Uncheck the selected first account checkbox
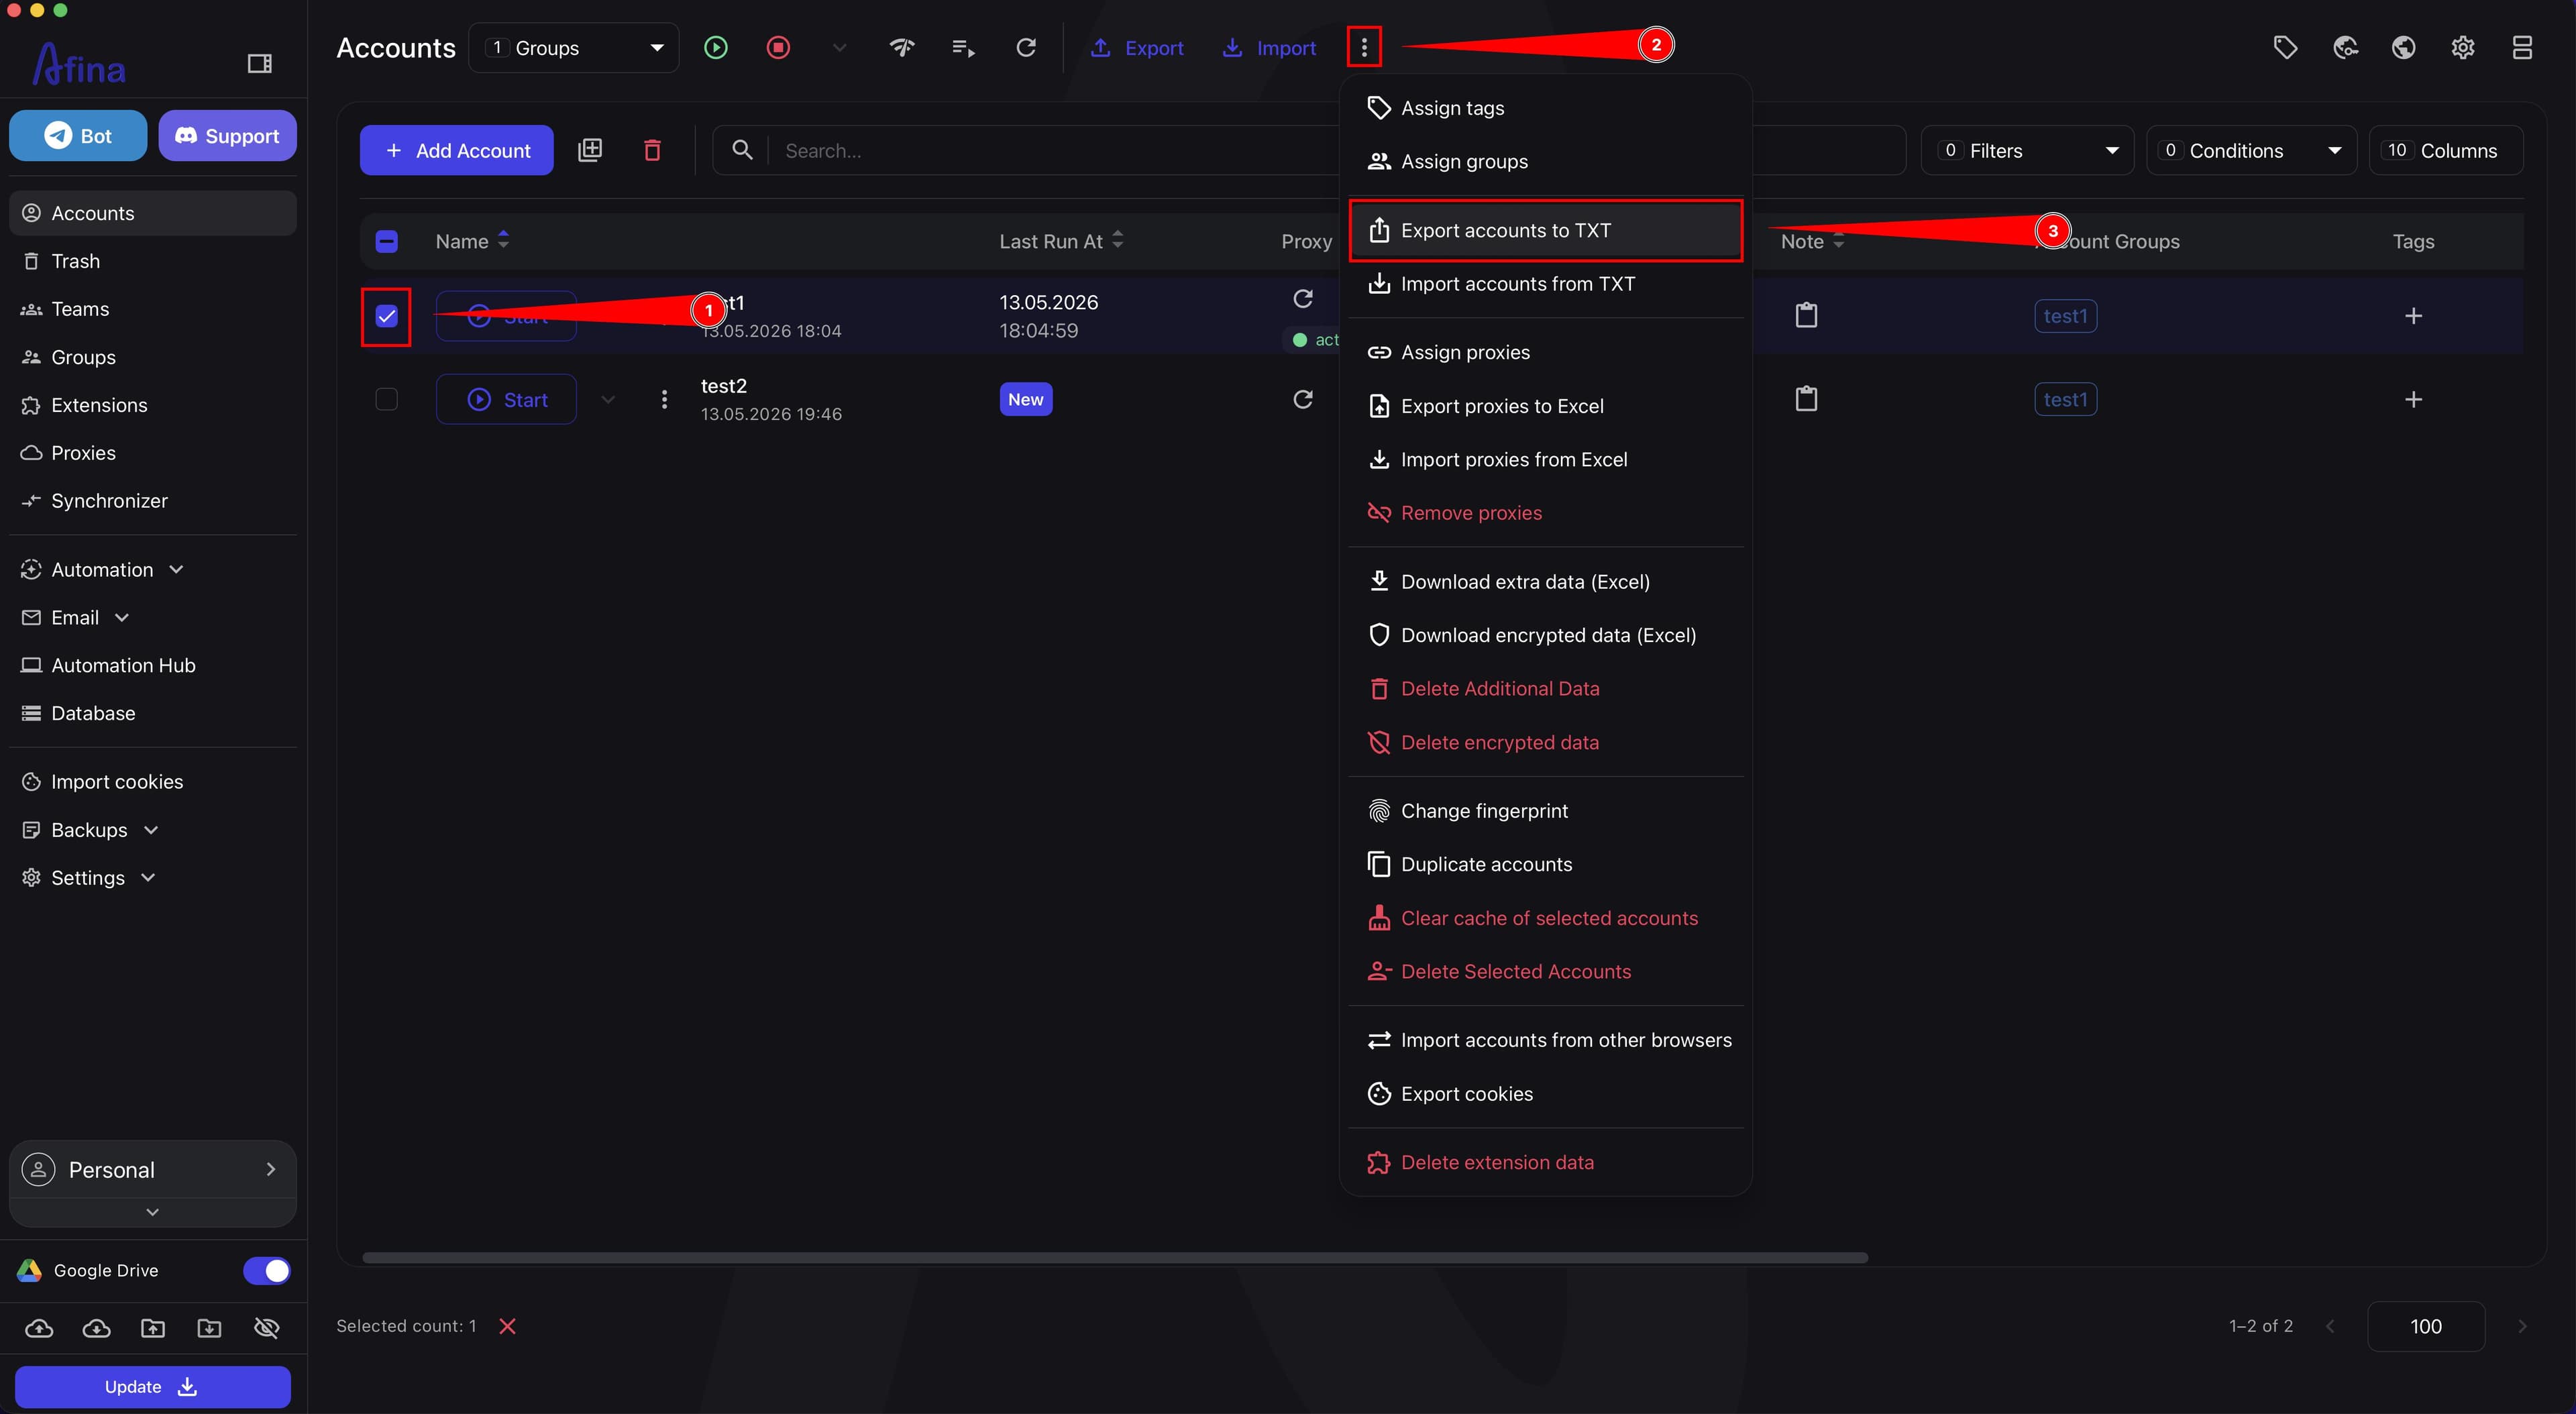 pyautogui.click(x=386, y=316)
